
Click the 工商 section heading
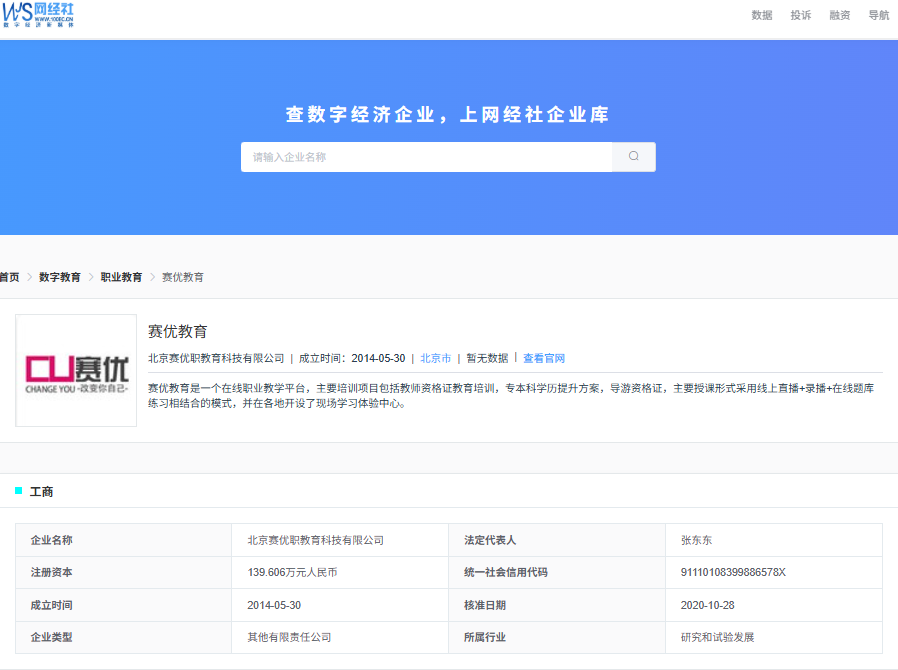[x=41, y=492]
